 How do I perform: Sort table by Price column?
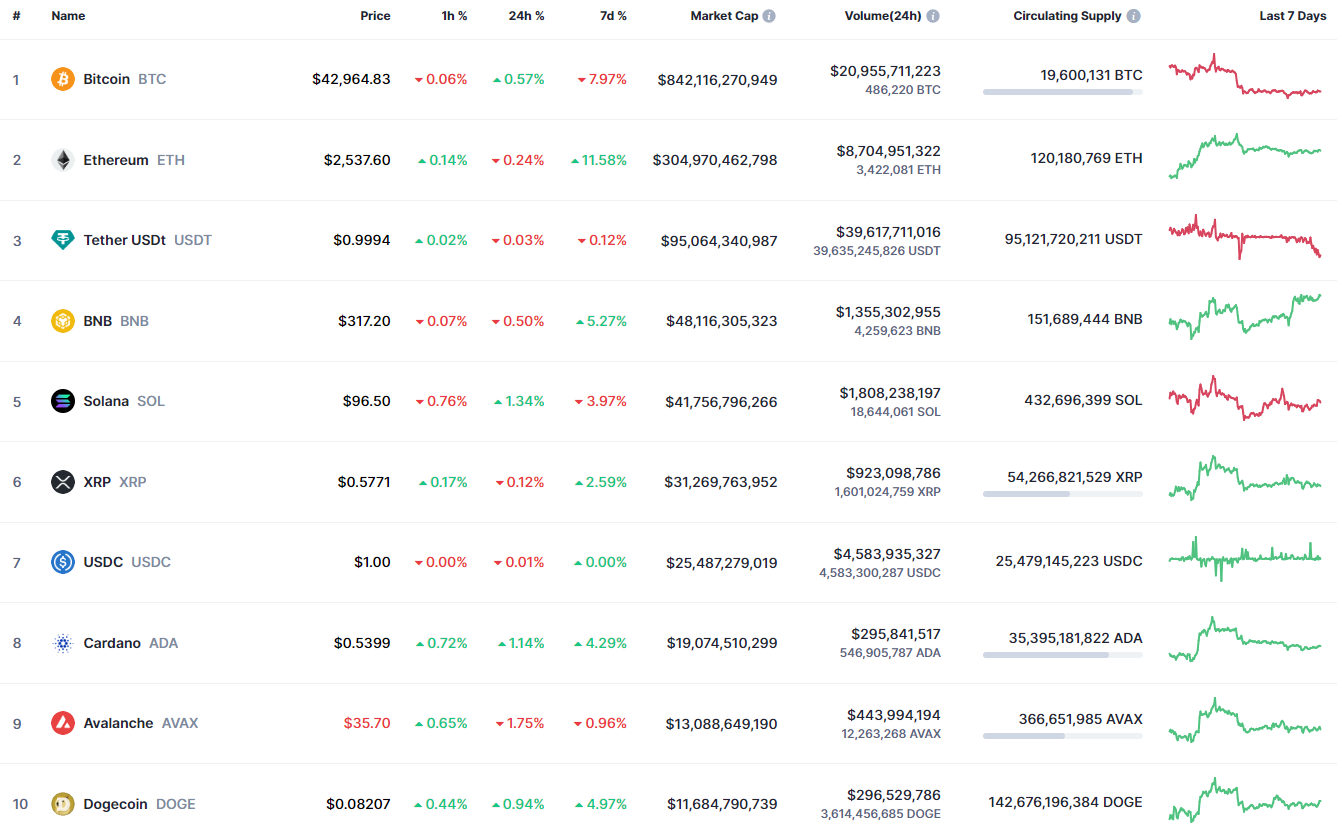point(375,16)
